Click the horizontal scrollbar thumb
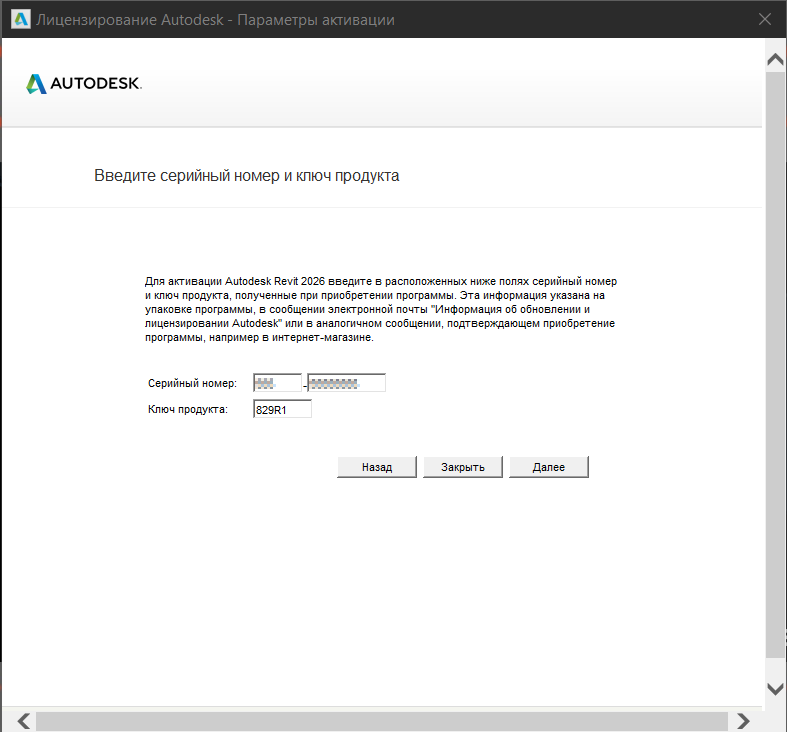This screenshot has height=732, width=787. (x=382, y=721)
